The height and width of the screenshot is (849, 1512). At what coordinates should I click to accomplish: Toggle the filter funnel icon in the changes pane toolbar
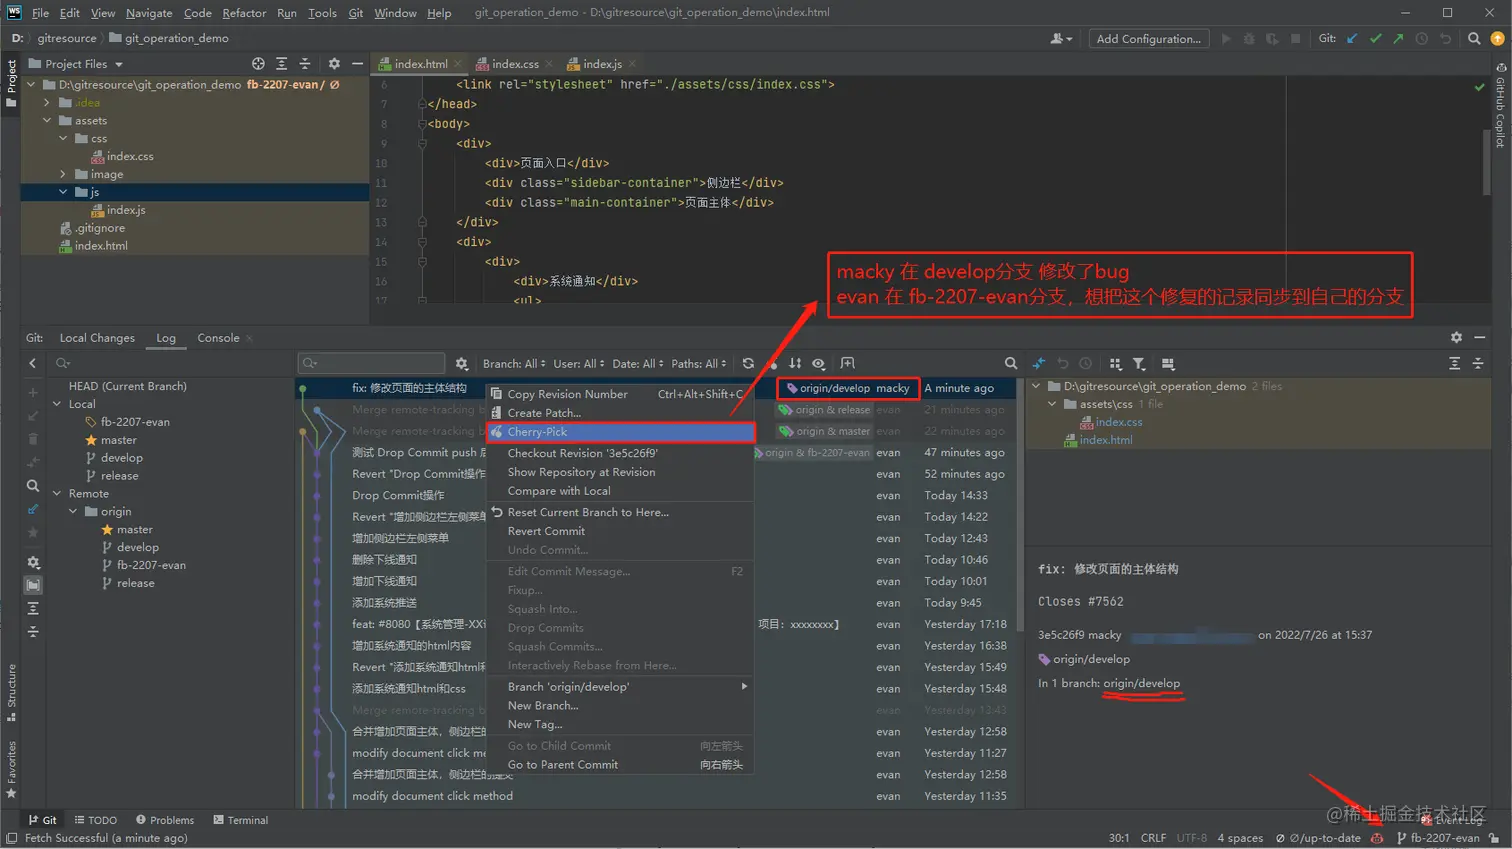(1139, 364)
